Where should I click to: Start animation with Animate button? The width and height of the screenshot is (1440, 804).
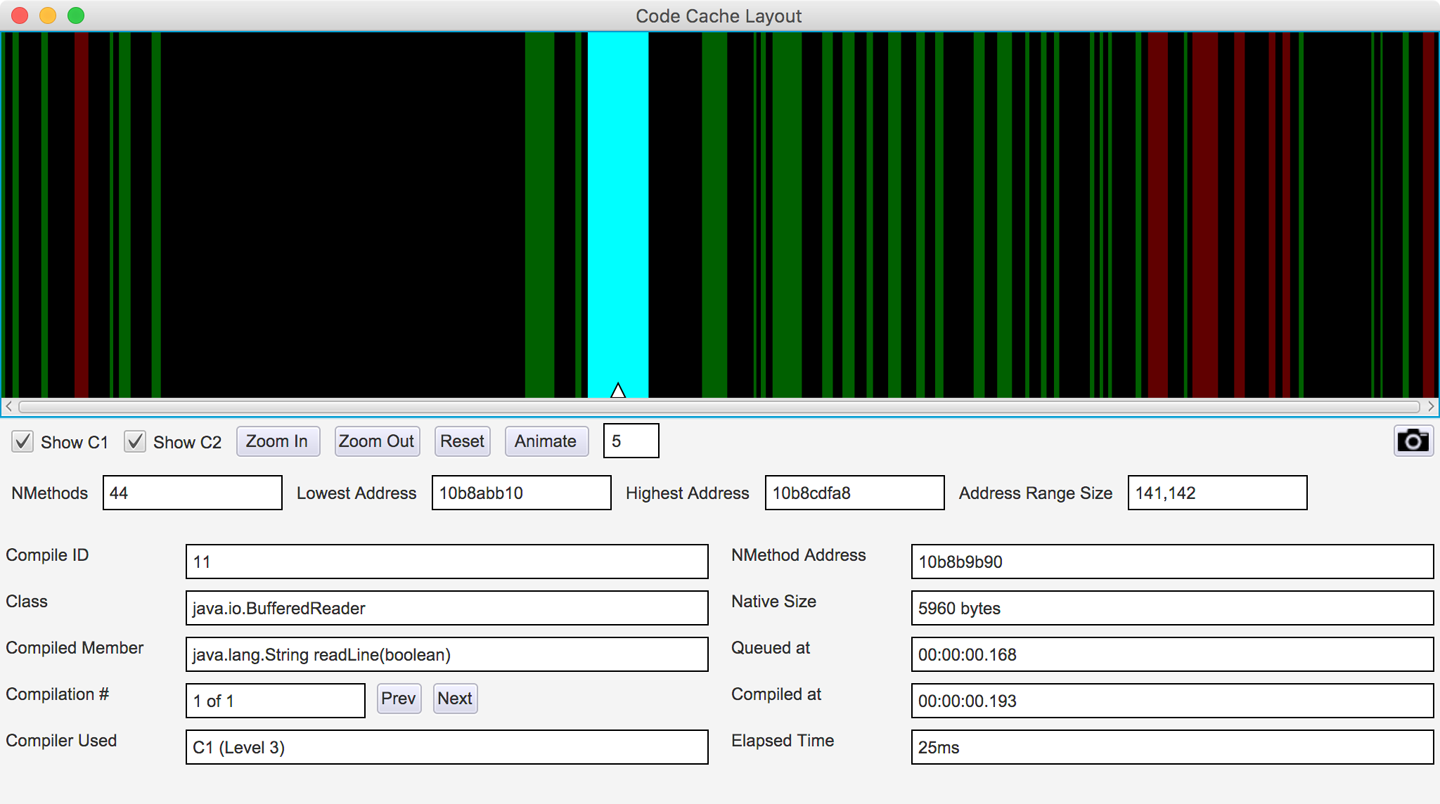pos(545,441)
